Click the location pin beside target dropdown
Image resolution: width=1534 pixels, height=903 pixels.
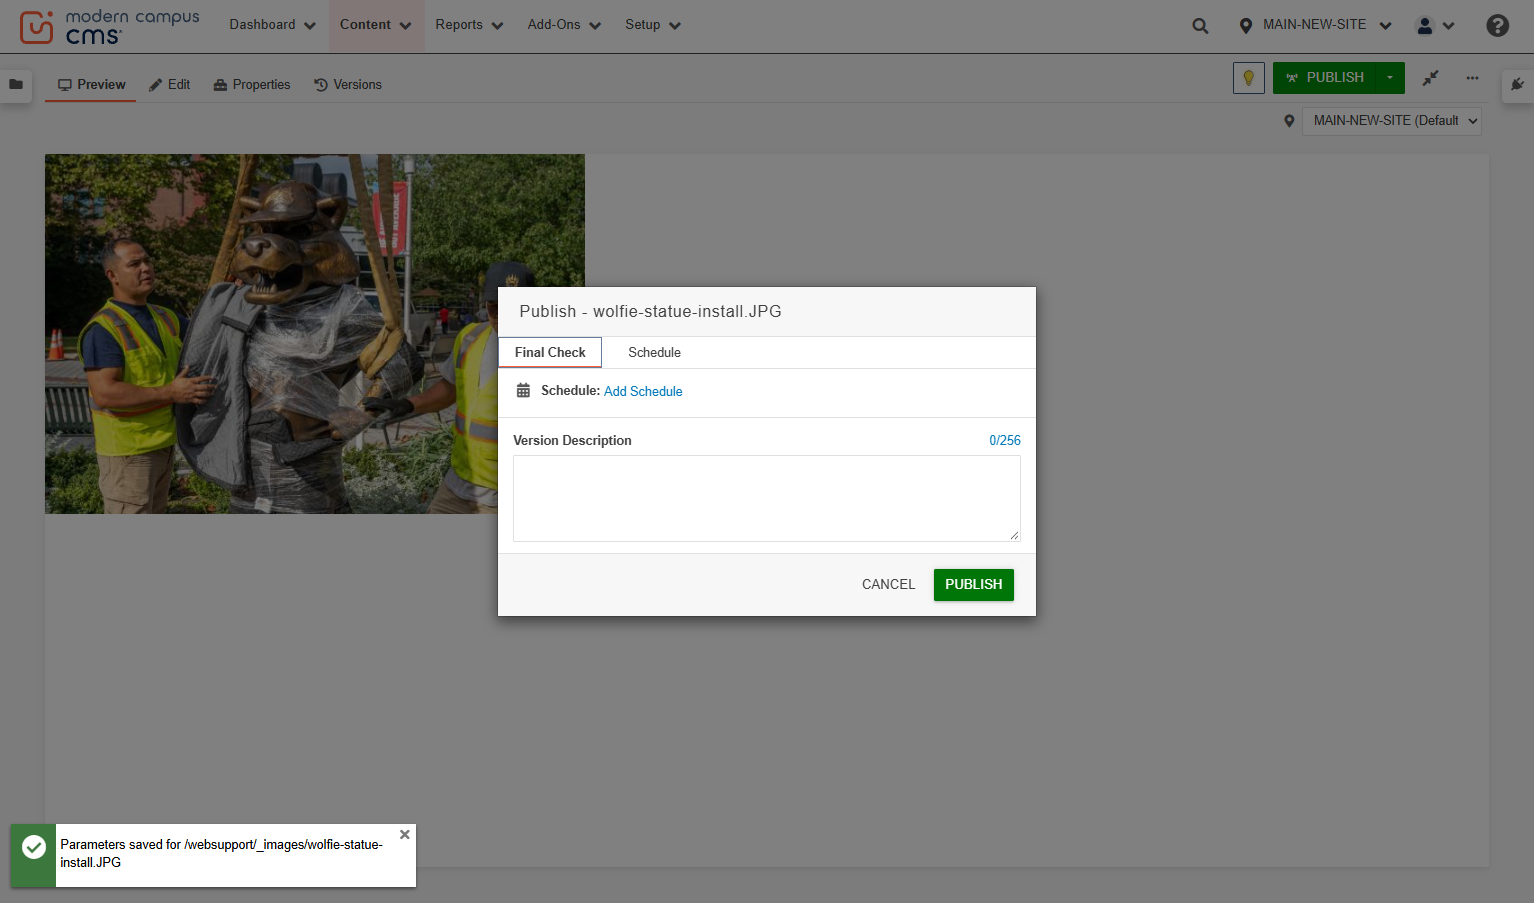point(1289,121)
